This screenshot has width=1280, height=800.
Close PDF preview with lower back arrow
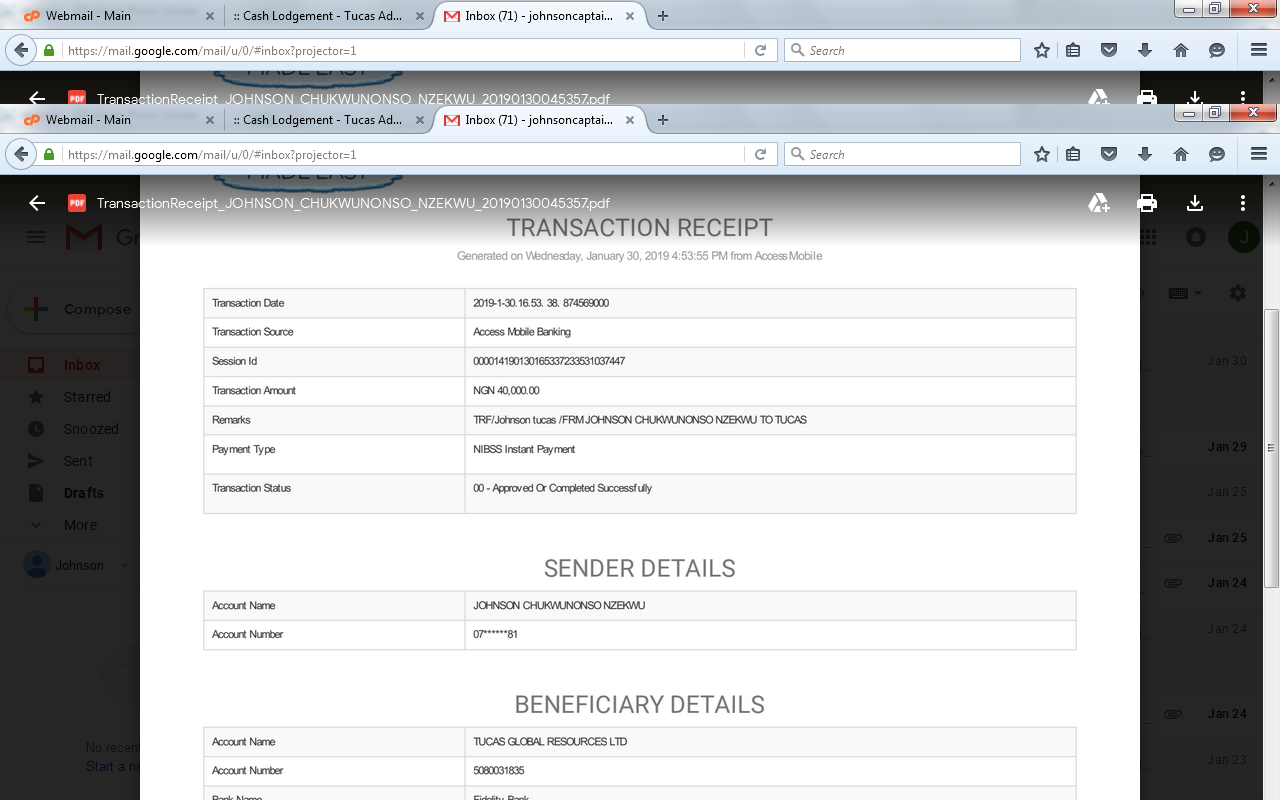point(37,203)
